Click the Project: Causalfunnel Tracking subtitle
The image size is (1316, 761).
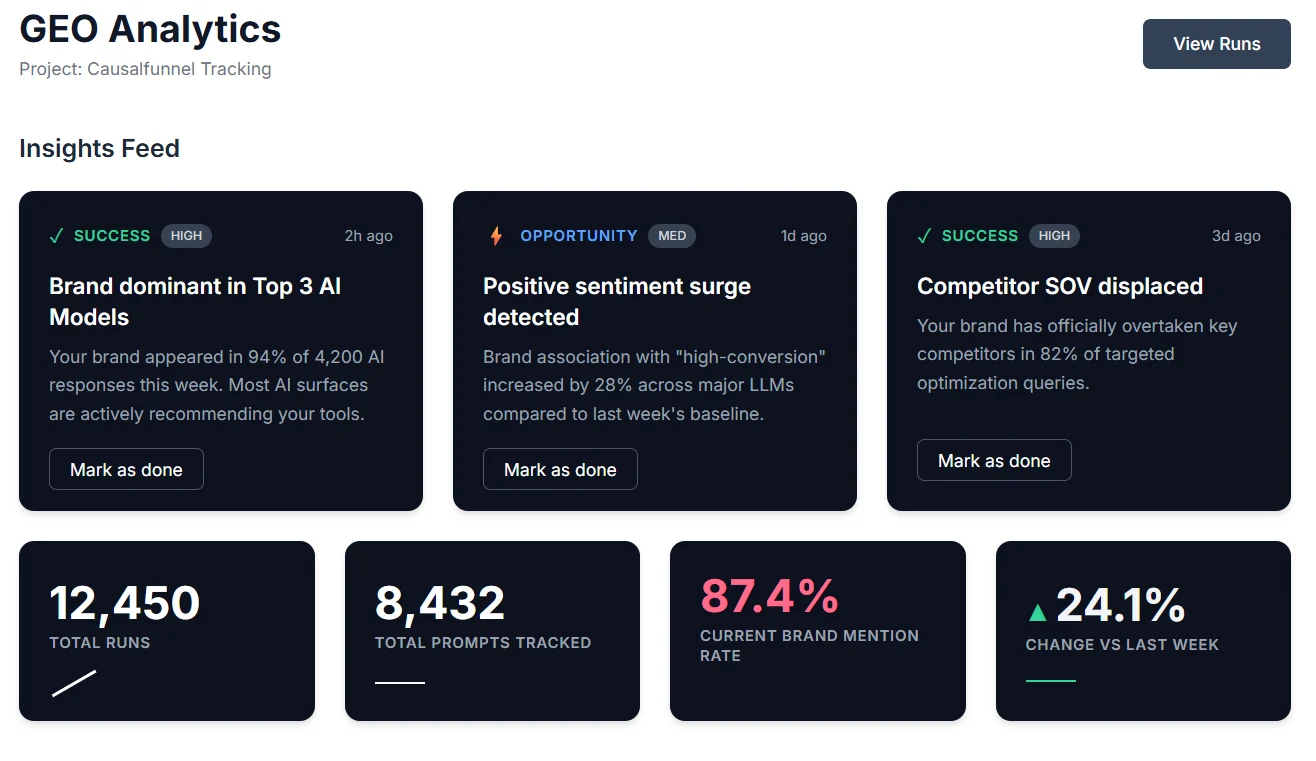(x=145, y=69)
